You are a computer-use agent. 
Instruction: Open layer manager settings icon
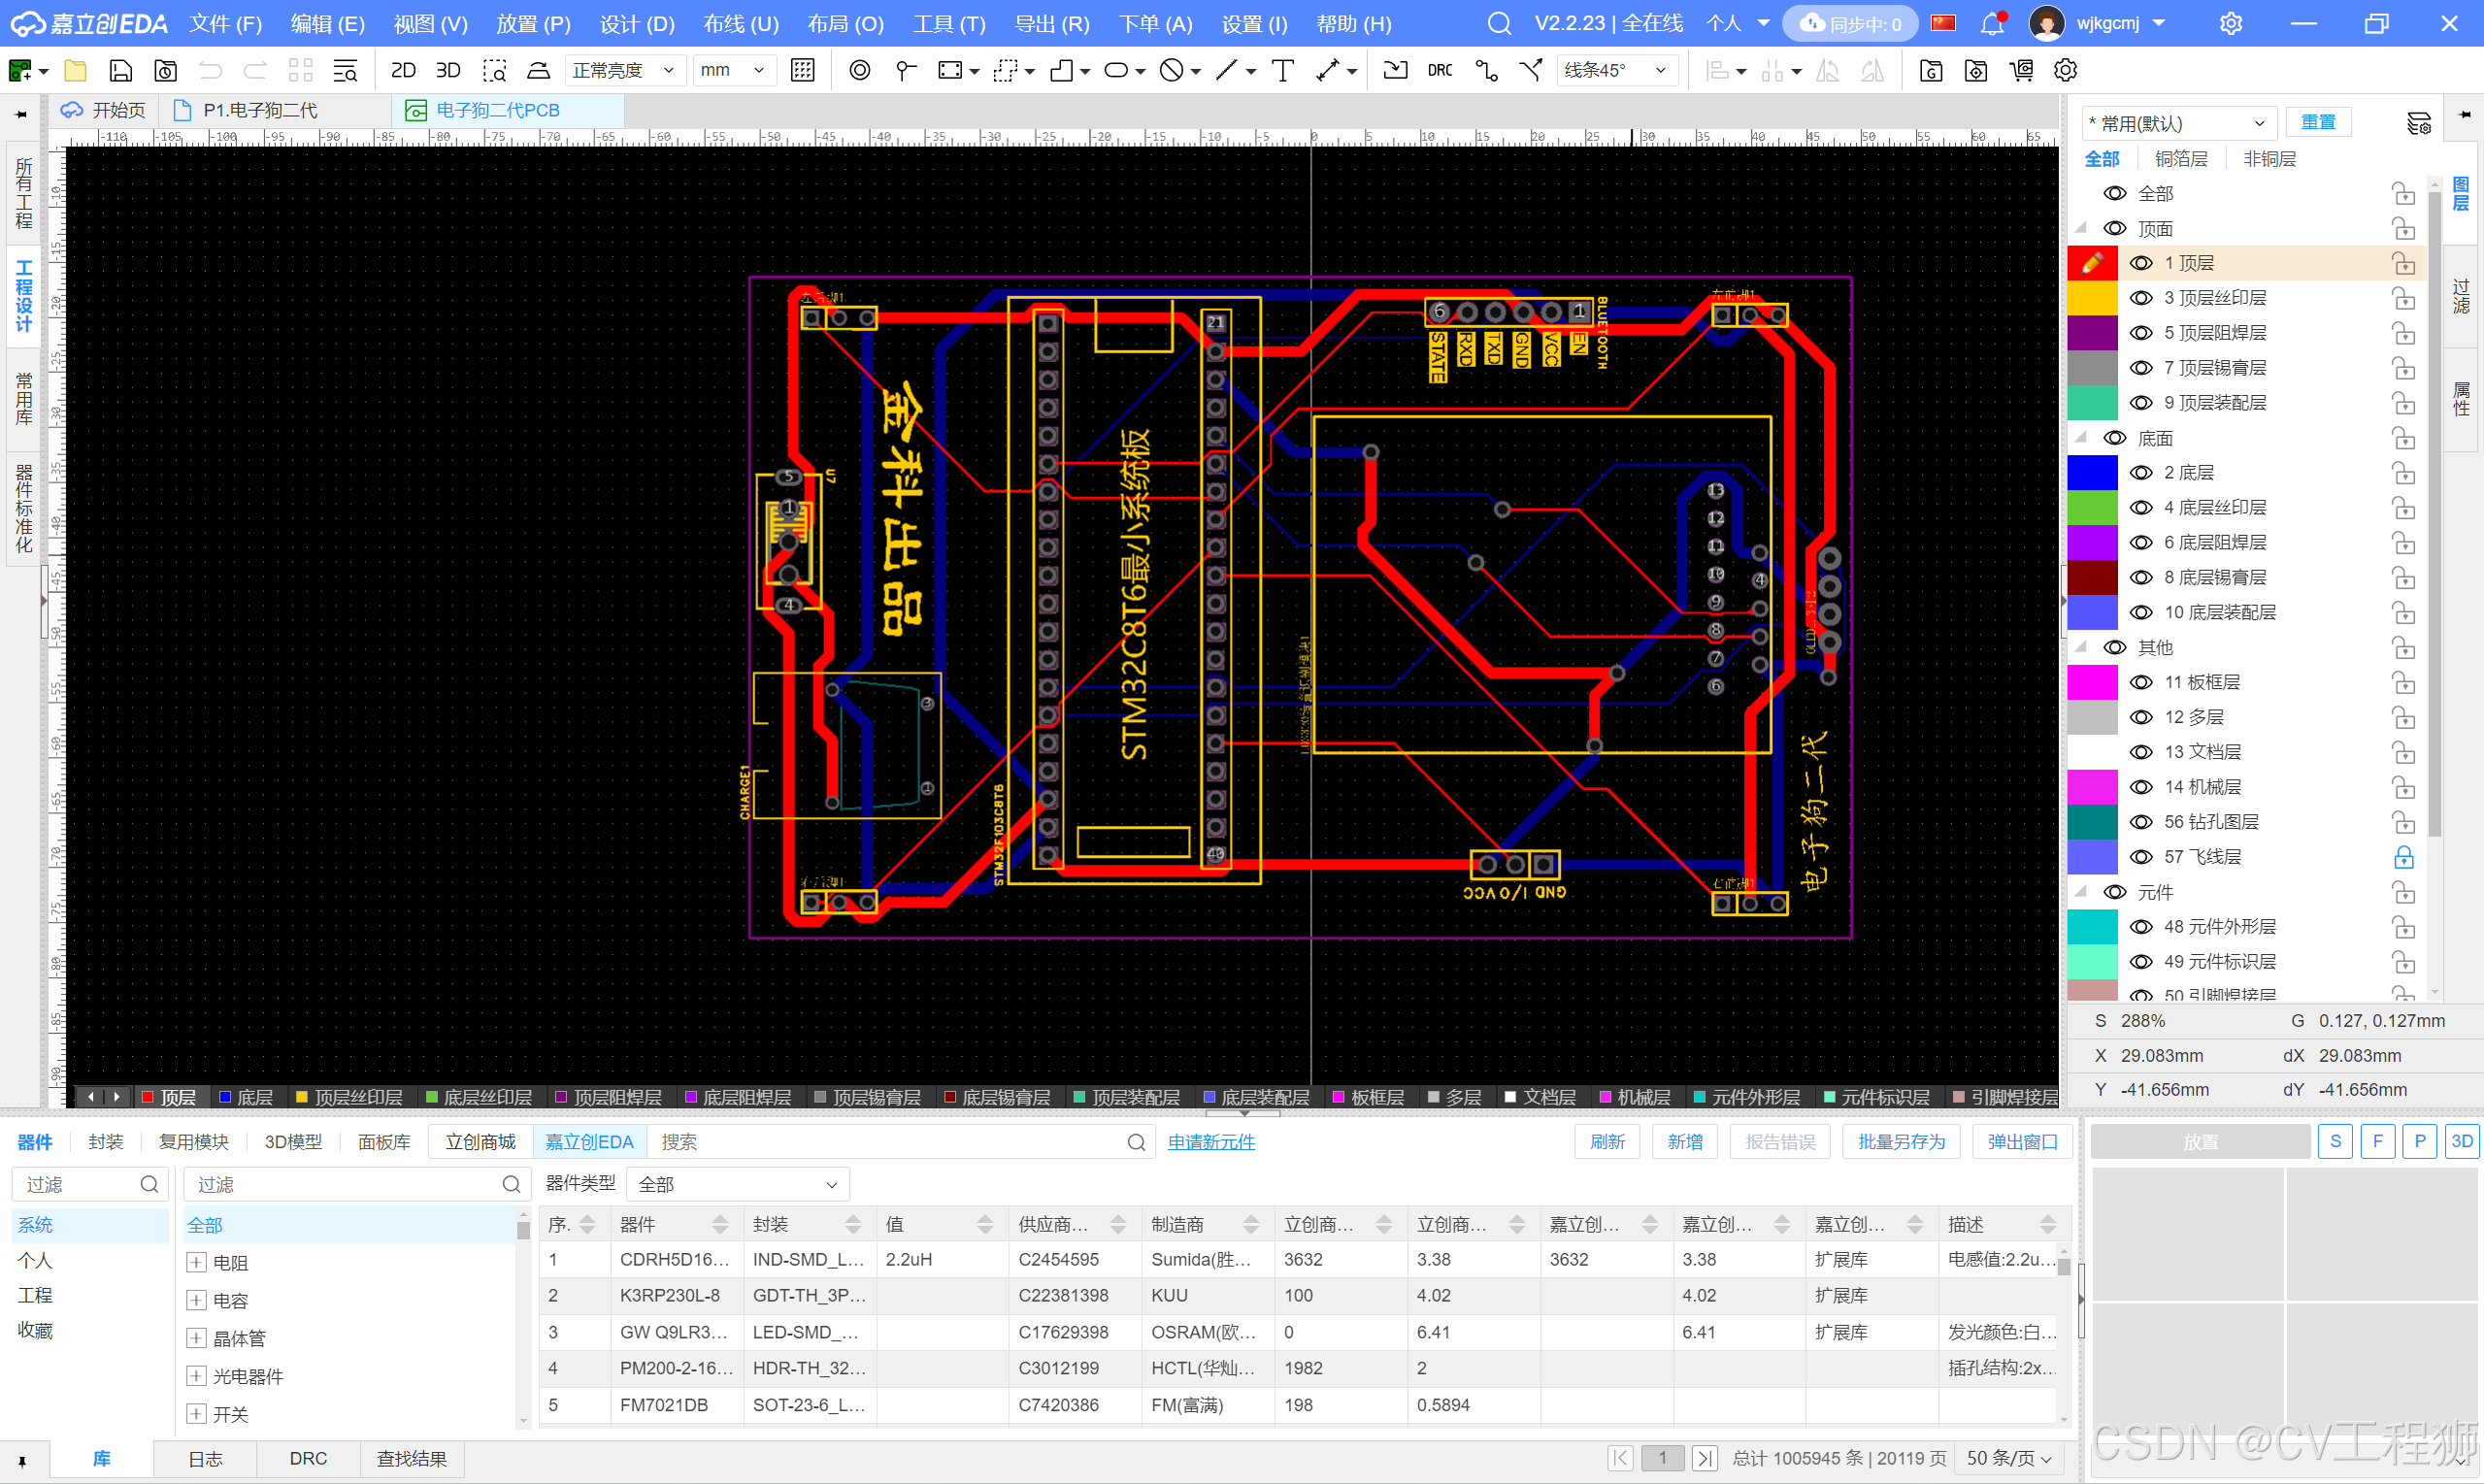click(2418, 123)
